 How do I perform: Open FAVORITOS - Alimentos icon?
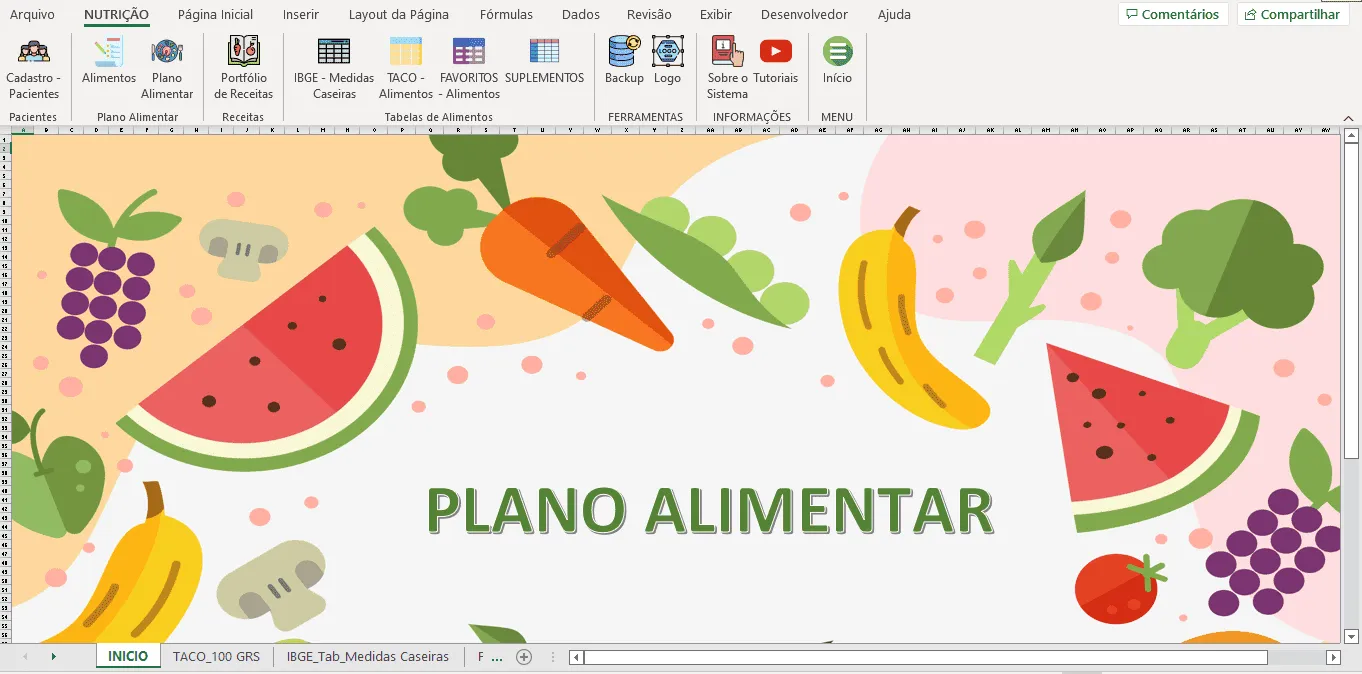469,68
